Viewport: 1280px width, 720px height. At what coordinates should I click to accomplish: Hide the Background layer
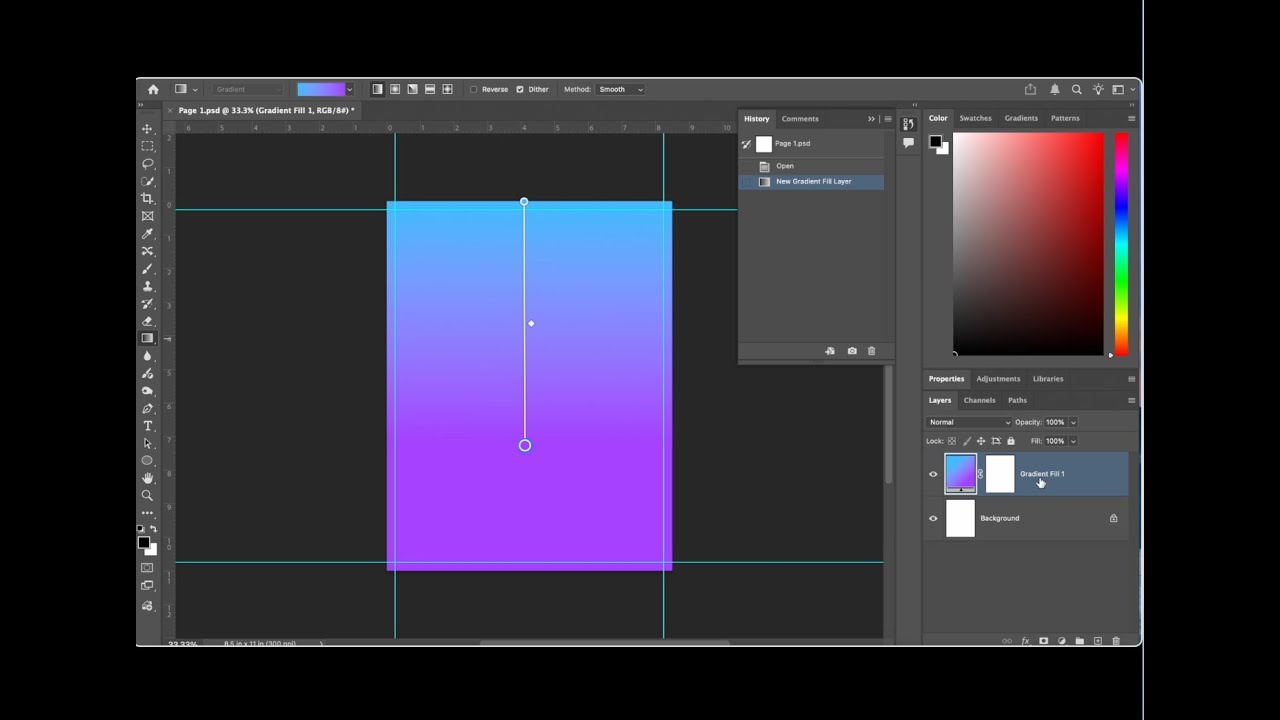[x=933, y=518]
